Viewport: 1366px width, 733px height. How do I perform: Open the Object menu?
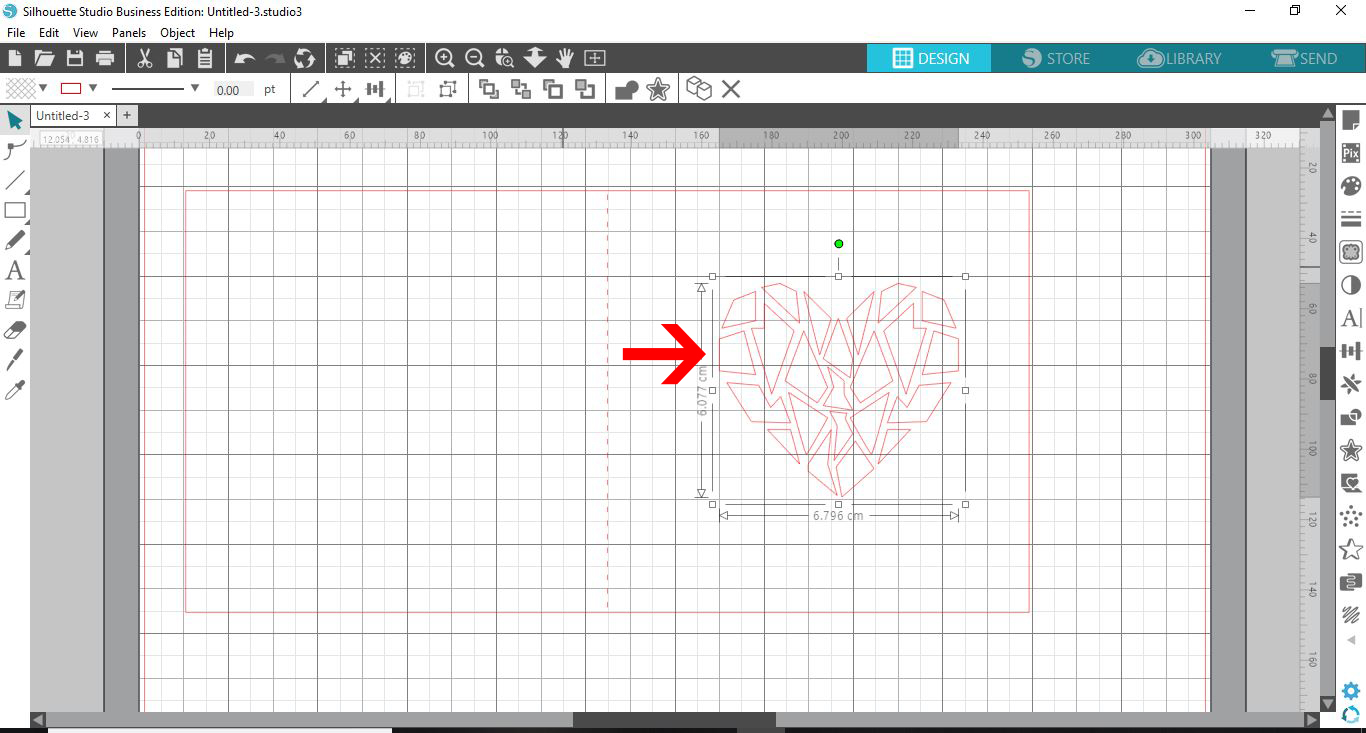[x=178, y=33]
